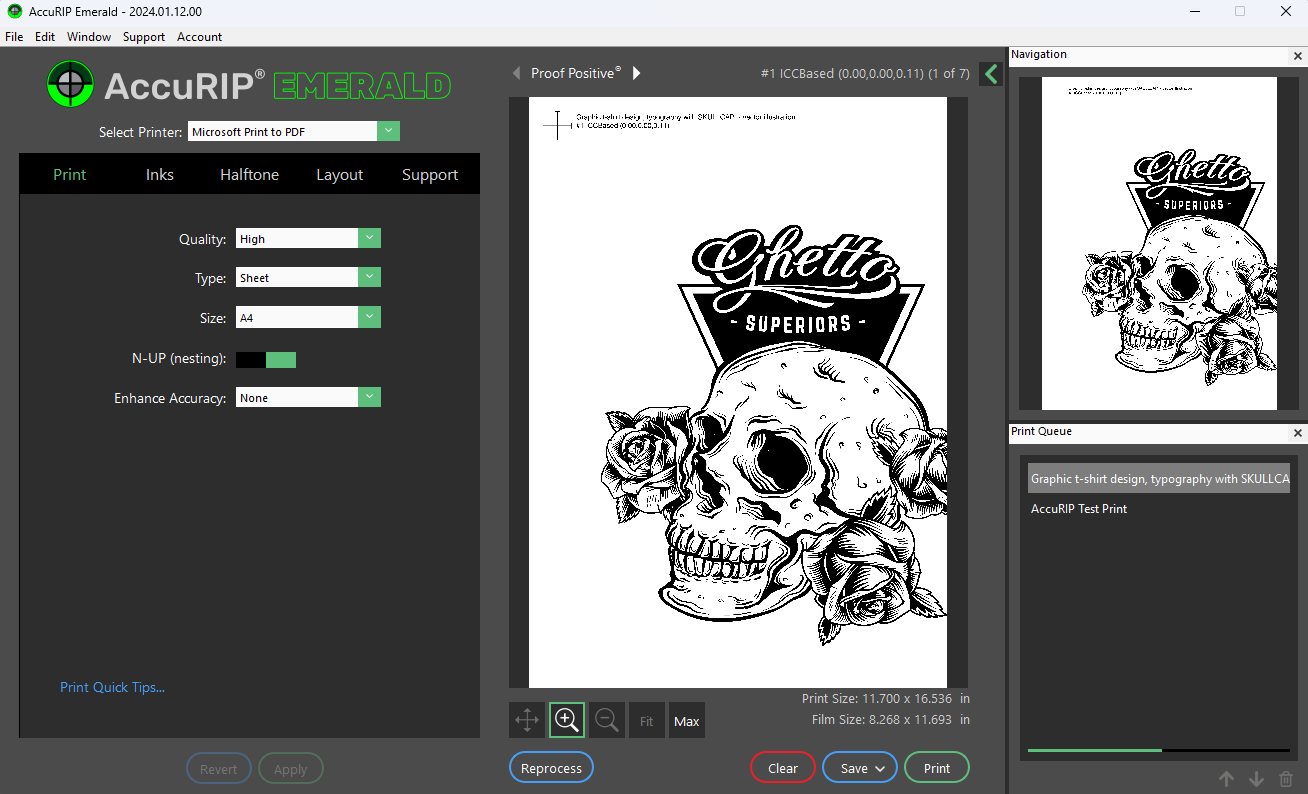Expand the Save button options

[880, 769]
